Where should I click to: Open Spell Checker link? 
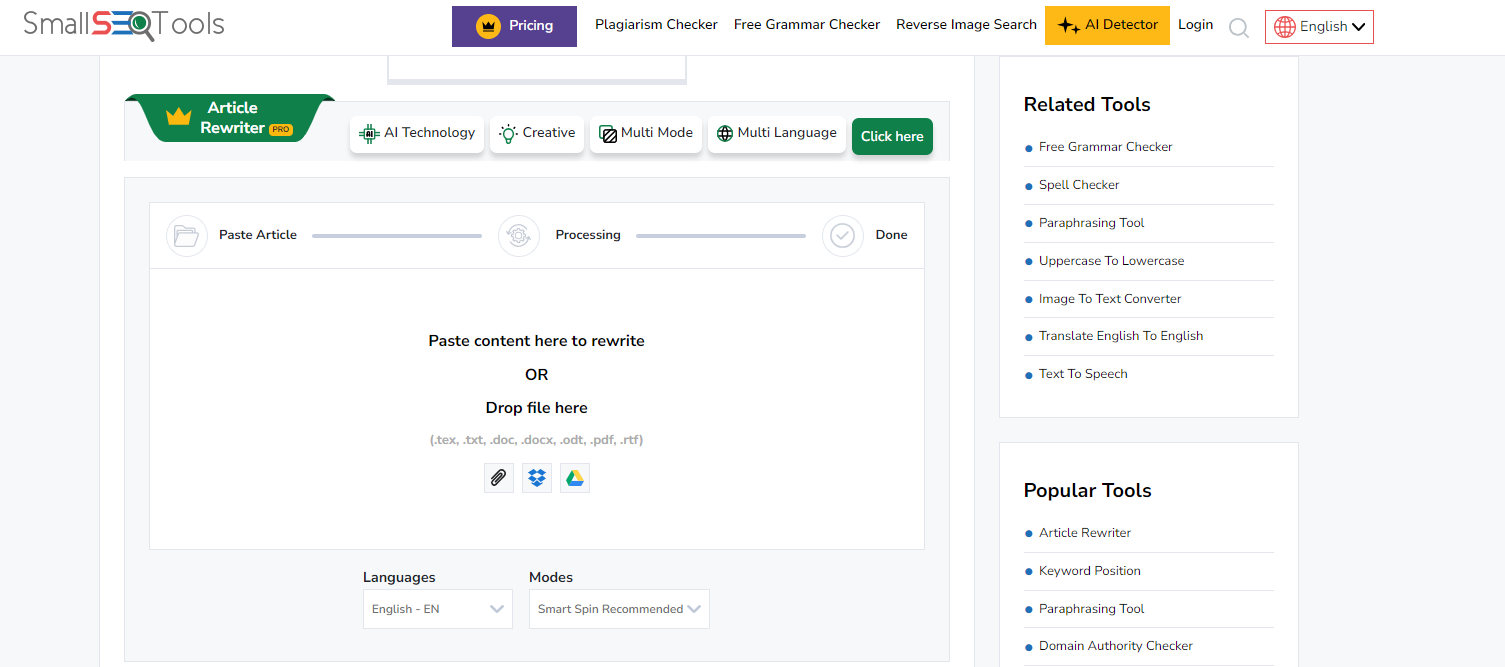[1079, 185]
